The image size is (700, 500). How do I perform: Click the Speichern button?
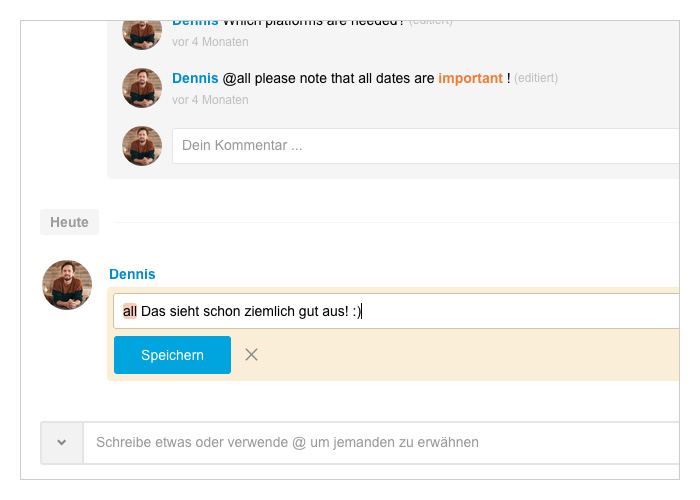pos(172,355)
